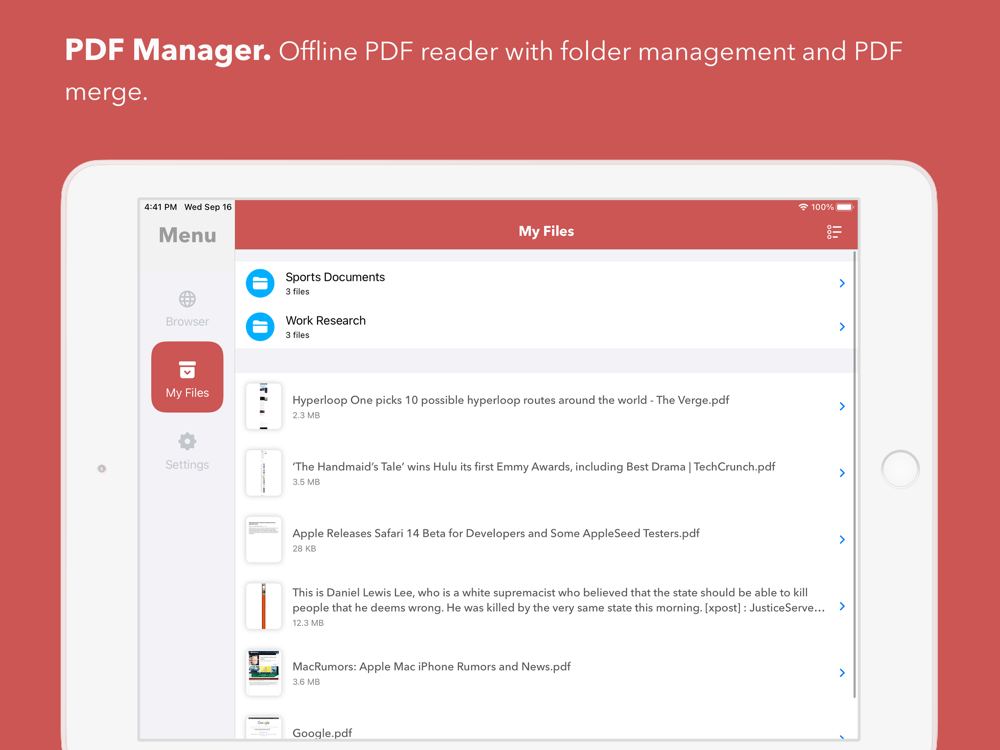Tap the battery indicator icon
Viewport: 1000px width, 750px height.
(x=844, y=207)
